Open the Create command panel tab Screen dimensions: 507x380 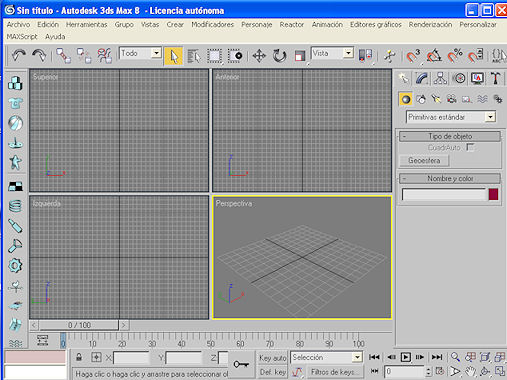404,79
